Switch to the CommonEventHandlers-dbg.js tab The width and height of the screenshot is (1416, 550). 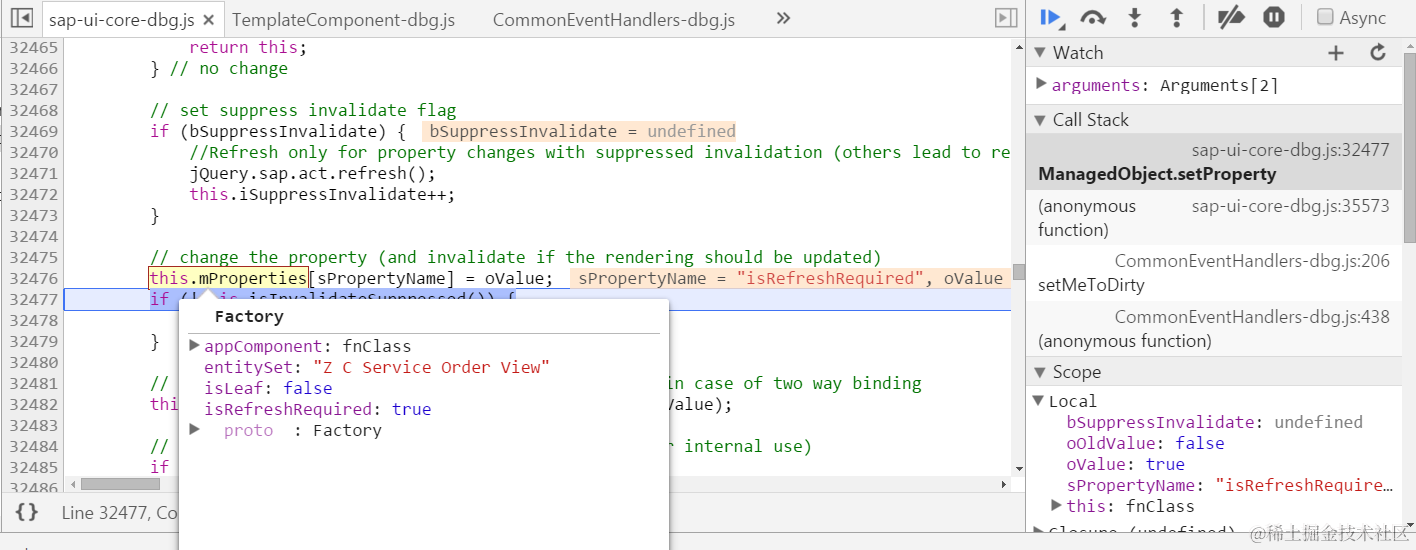613,19
